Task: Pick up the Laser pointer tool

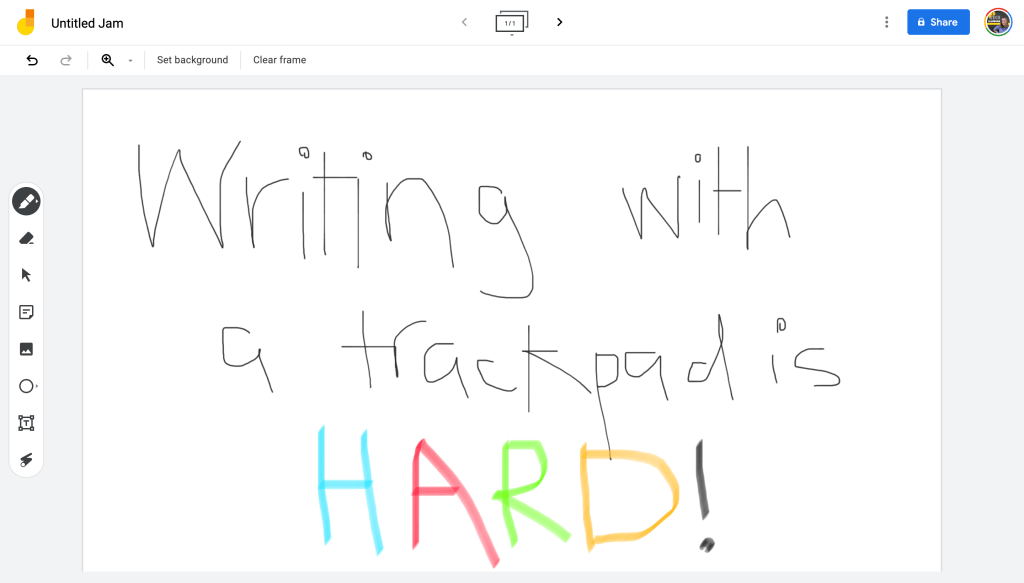Action: pos(25,460)
